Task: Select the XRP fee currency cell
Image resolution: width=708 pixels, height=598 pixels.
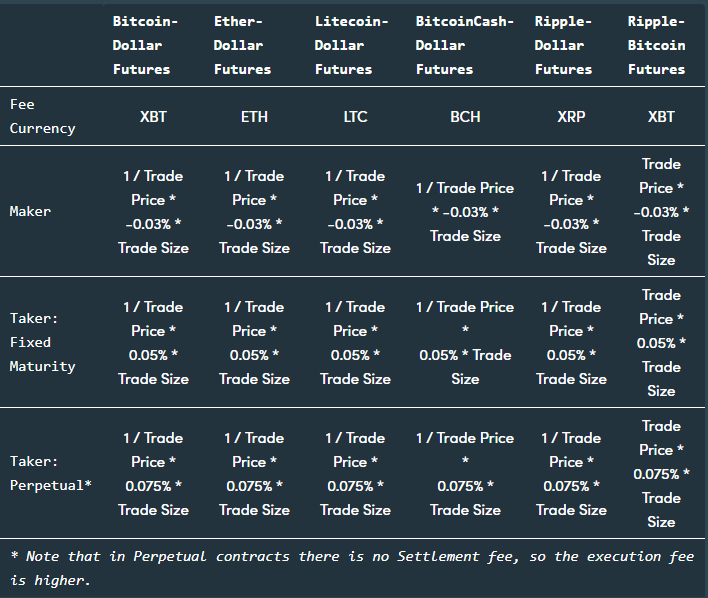Action: [x=571, y=116]
